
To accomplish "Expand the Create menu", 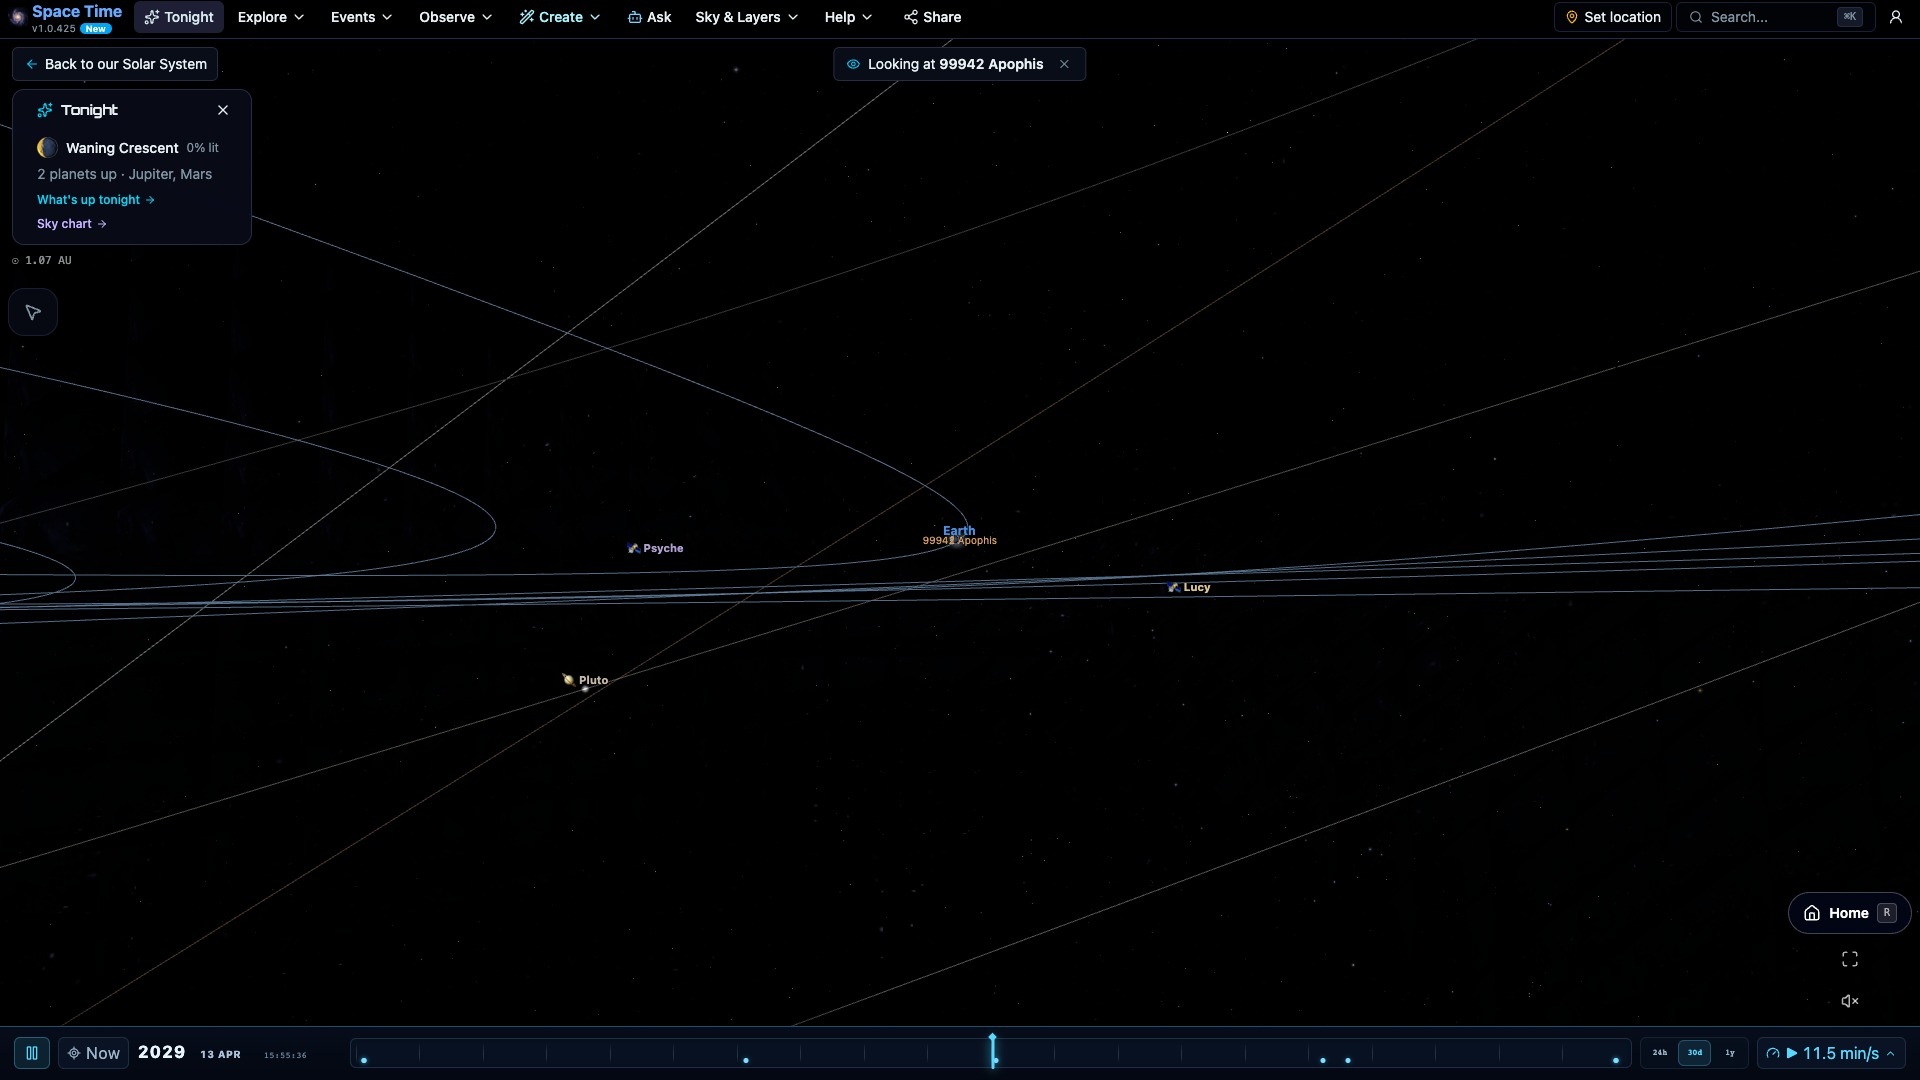I will [x=560, y=17].
